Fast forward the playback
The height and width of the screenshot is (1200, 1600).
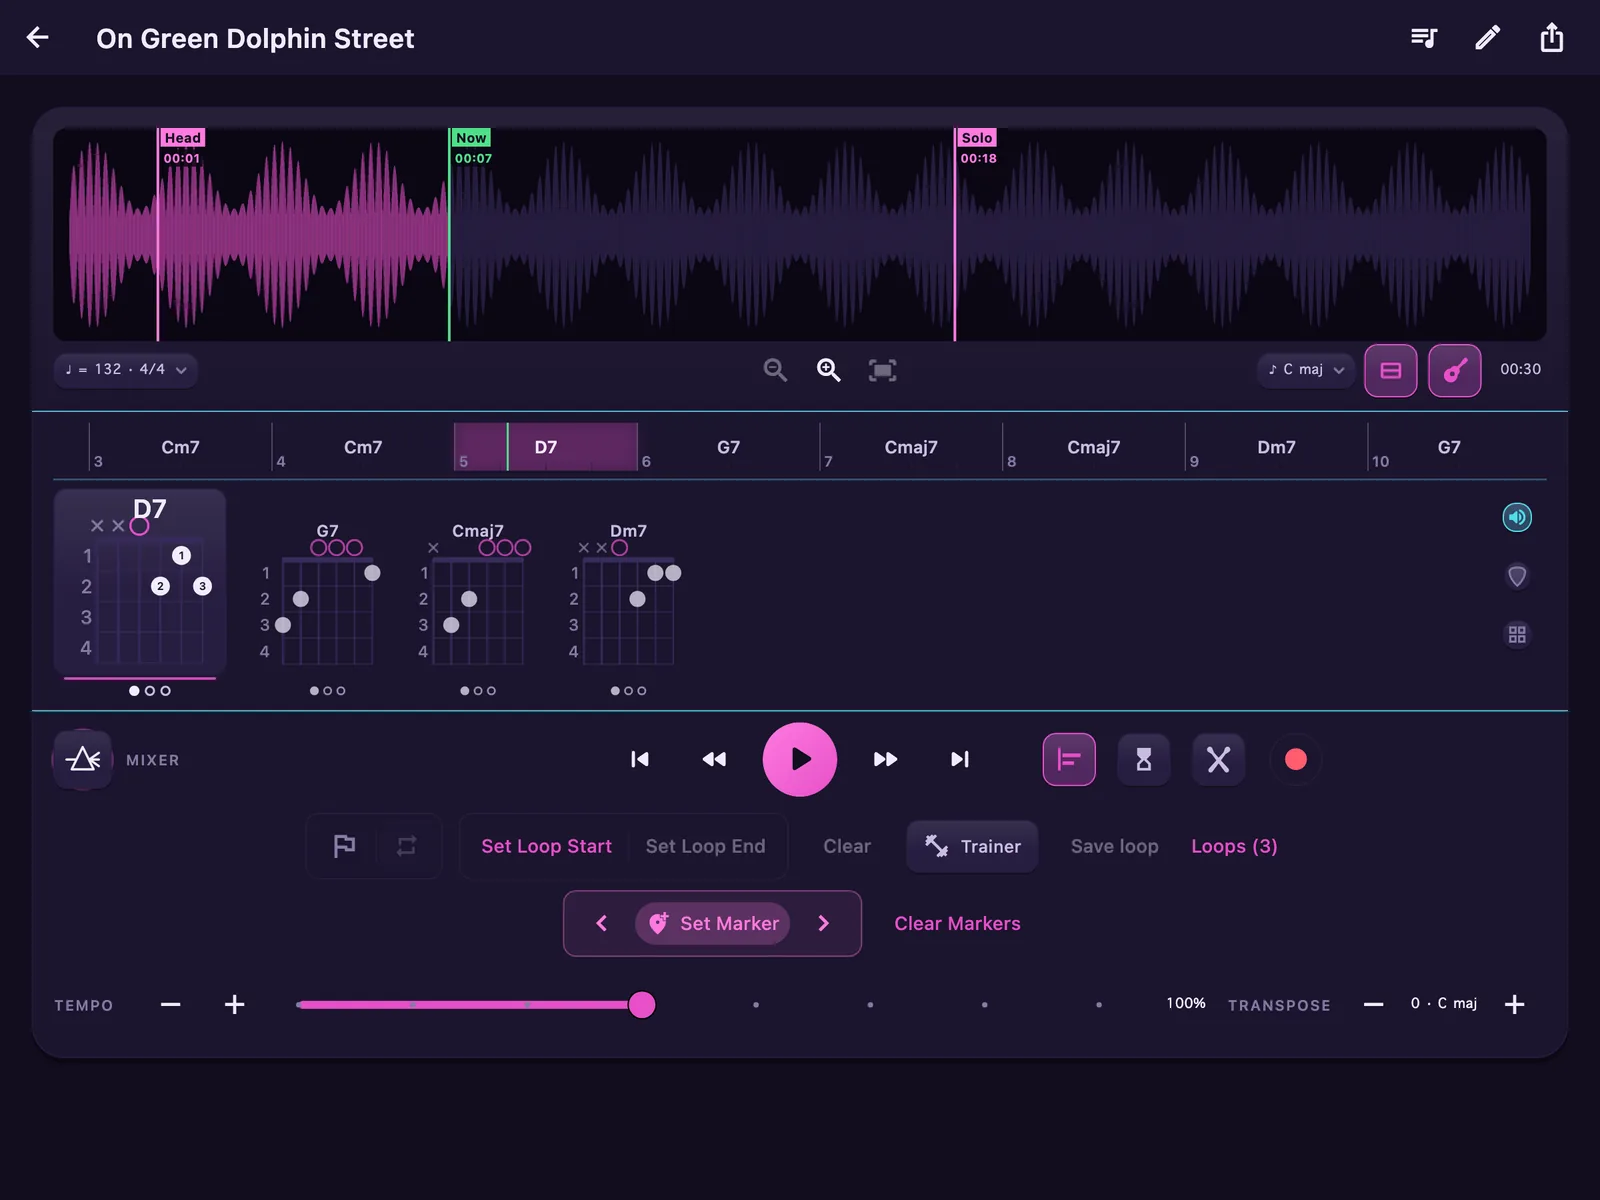(886, 759)
